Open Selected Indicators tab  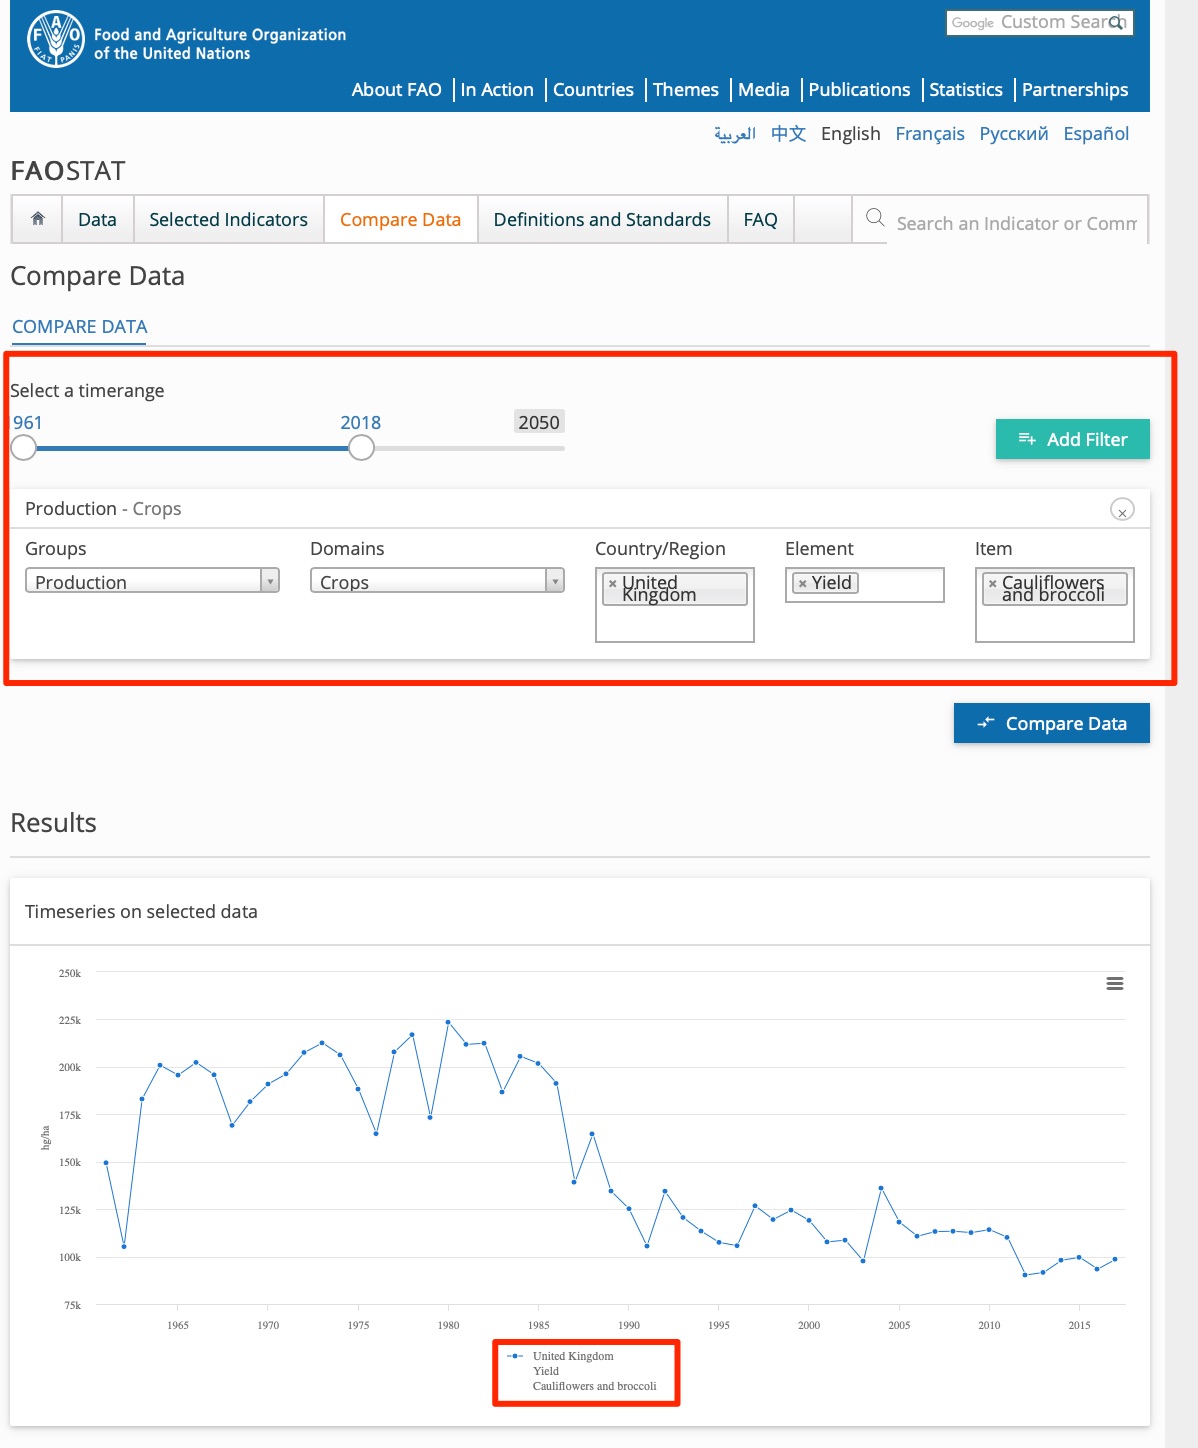[x=229, y=219]
